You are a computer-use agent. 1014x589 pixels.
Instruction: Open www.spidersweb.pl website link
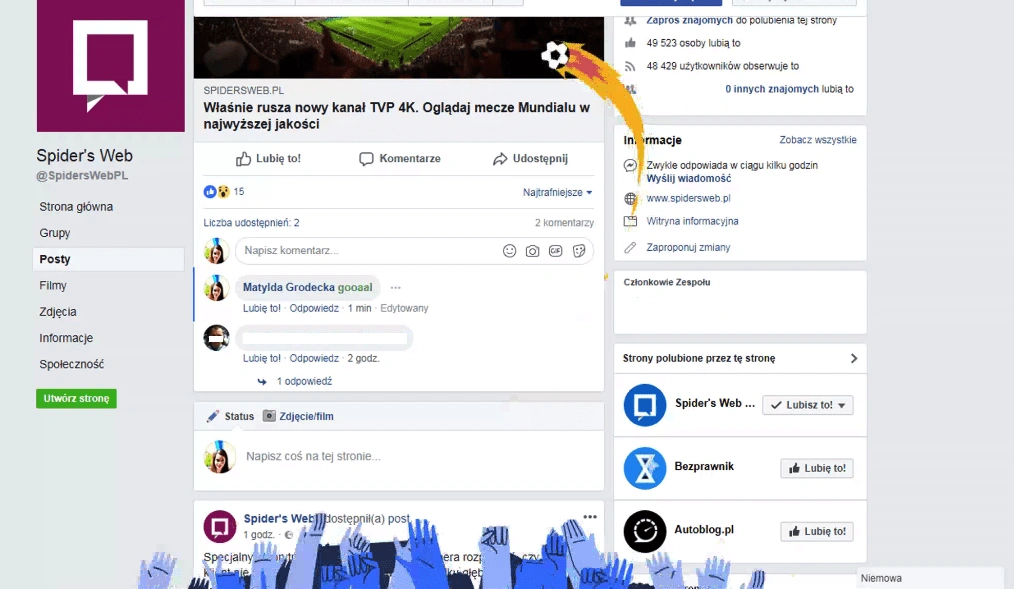click(688, 198)
